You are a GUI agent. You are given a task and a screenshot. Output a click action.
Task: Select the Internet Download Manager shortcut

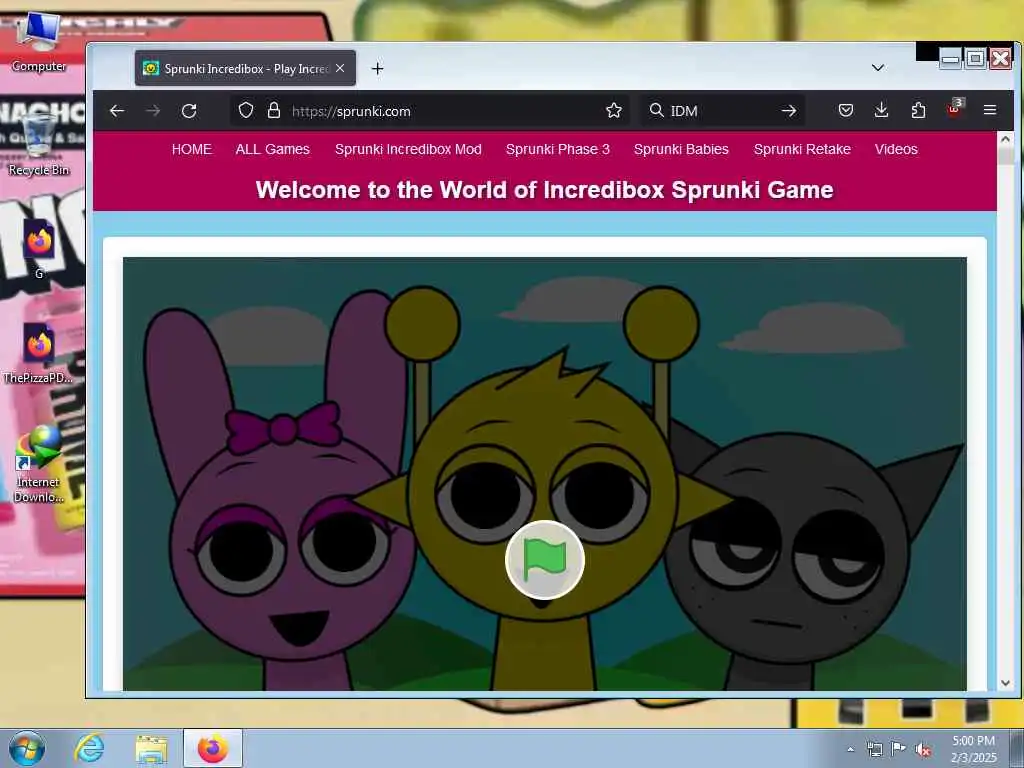[39, 464]
